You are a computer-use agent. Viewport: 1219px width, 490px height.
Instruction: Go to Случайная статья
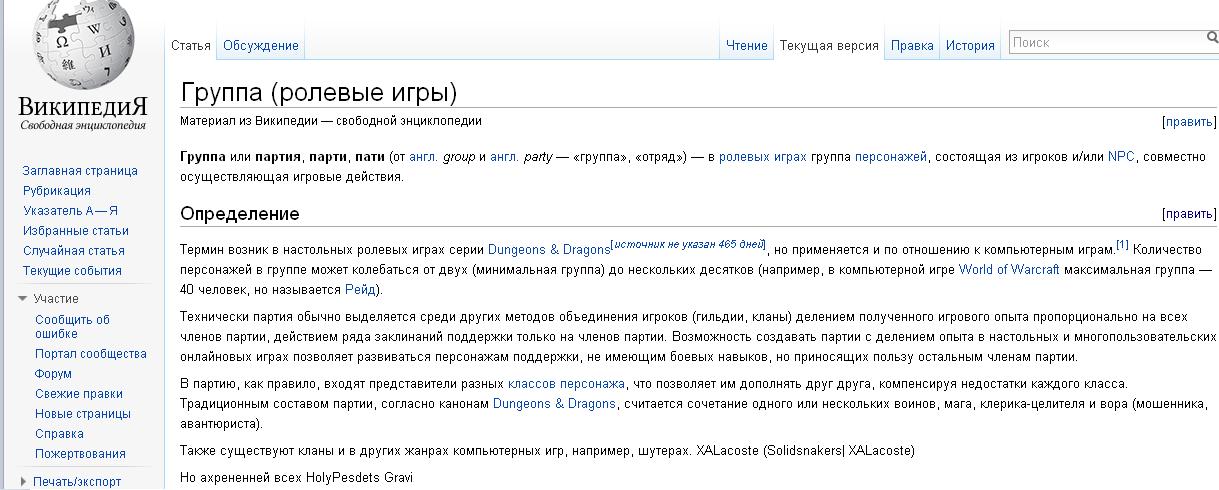(x=74, y=250)
